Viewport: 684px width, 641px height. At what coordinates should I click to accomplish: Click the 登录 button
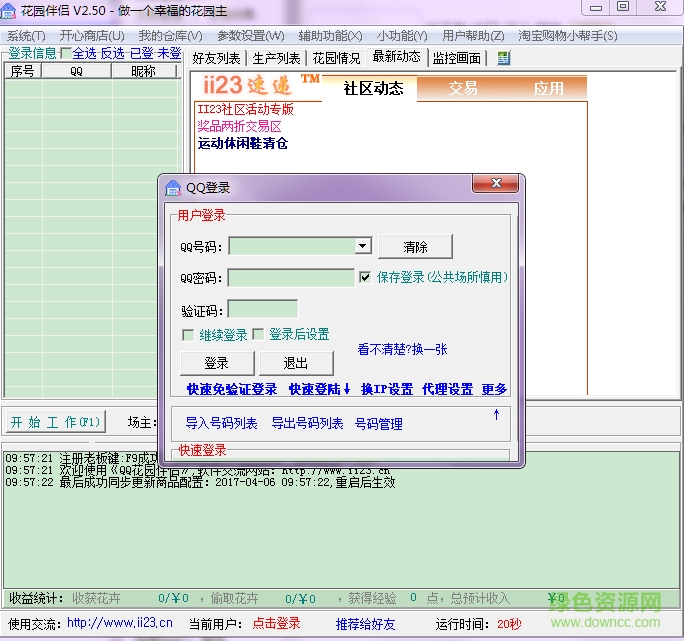click(x=216, y=363)
